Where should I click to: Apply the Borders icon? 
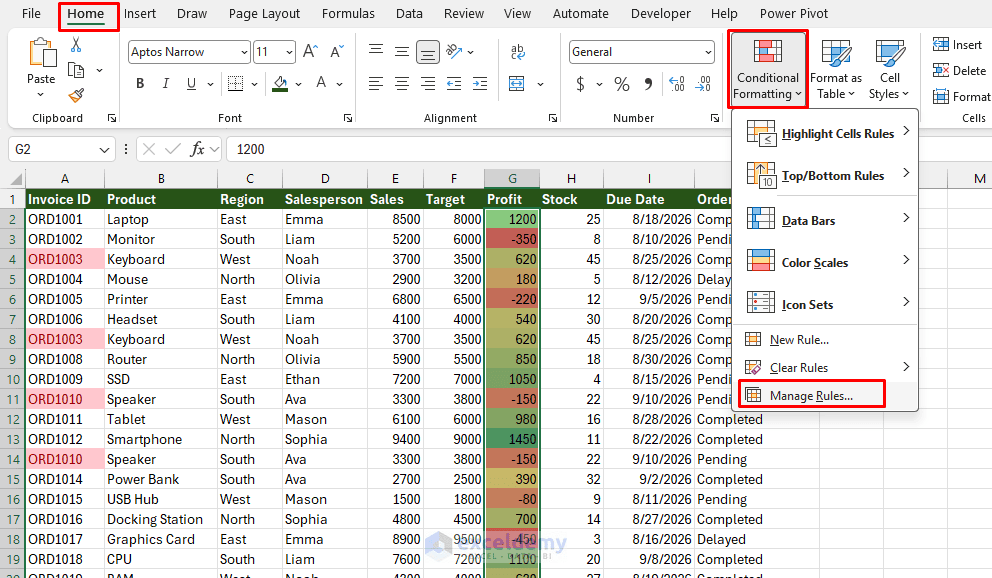[235, 83]
